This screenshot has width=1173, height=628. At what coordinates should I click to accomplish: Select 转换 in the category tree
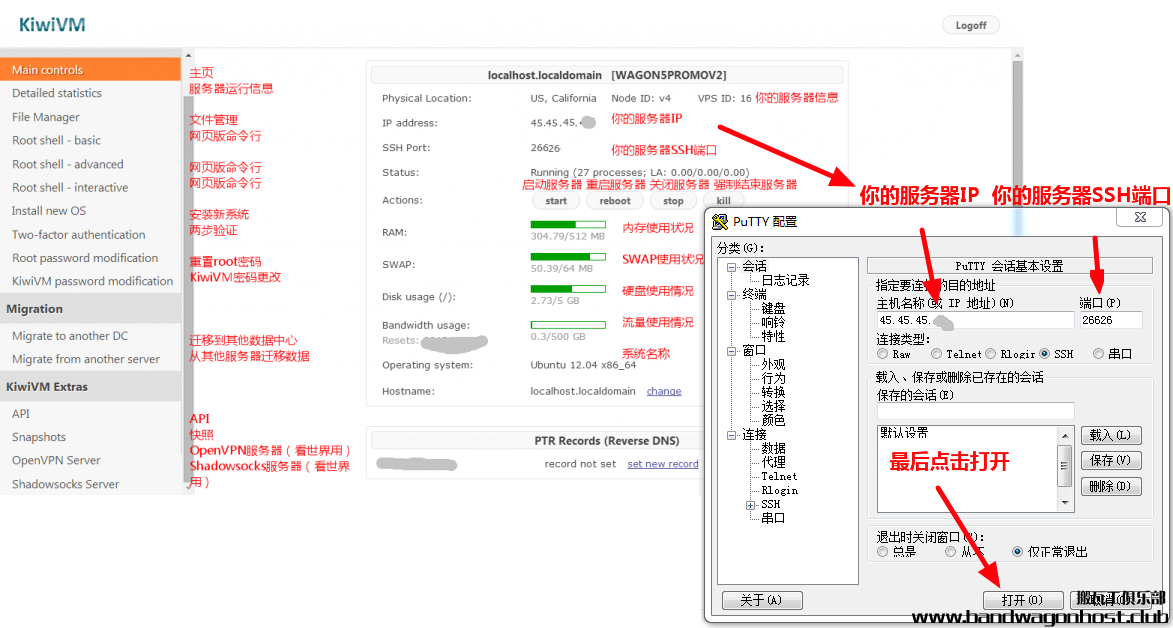[x=774, y=393]
